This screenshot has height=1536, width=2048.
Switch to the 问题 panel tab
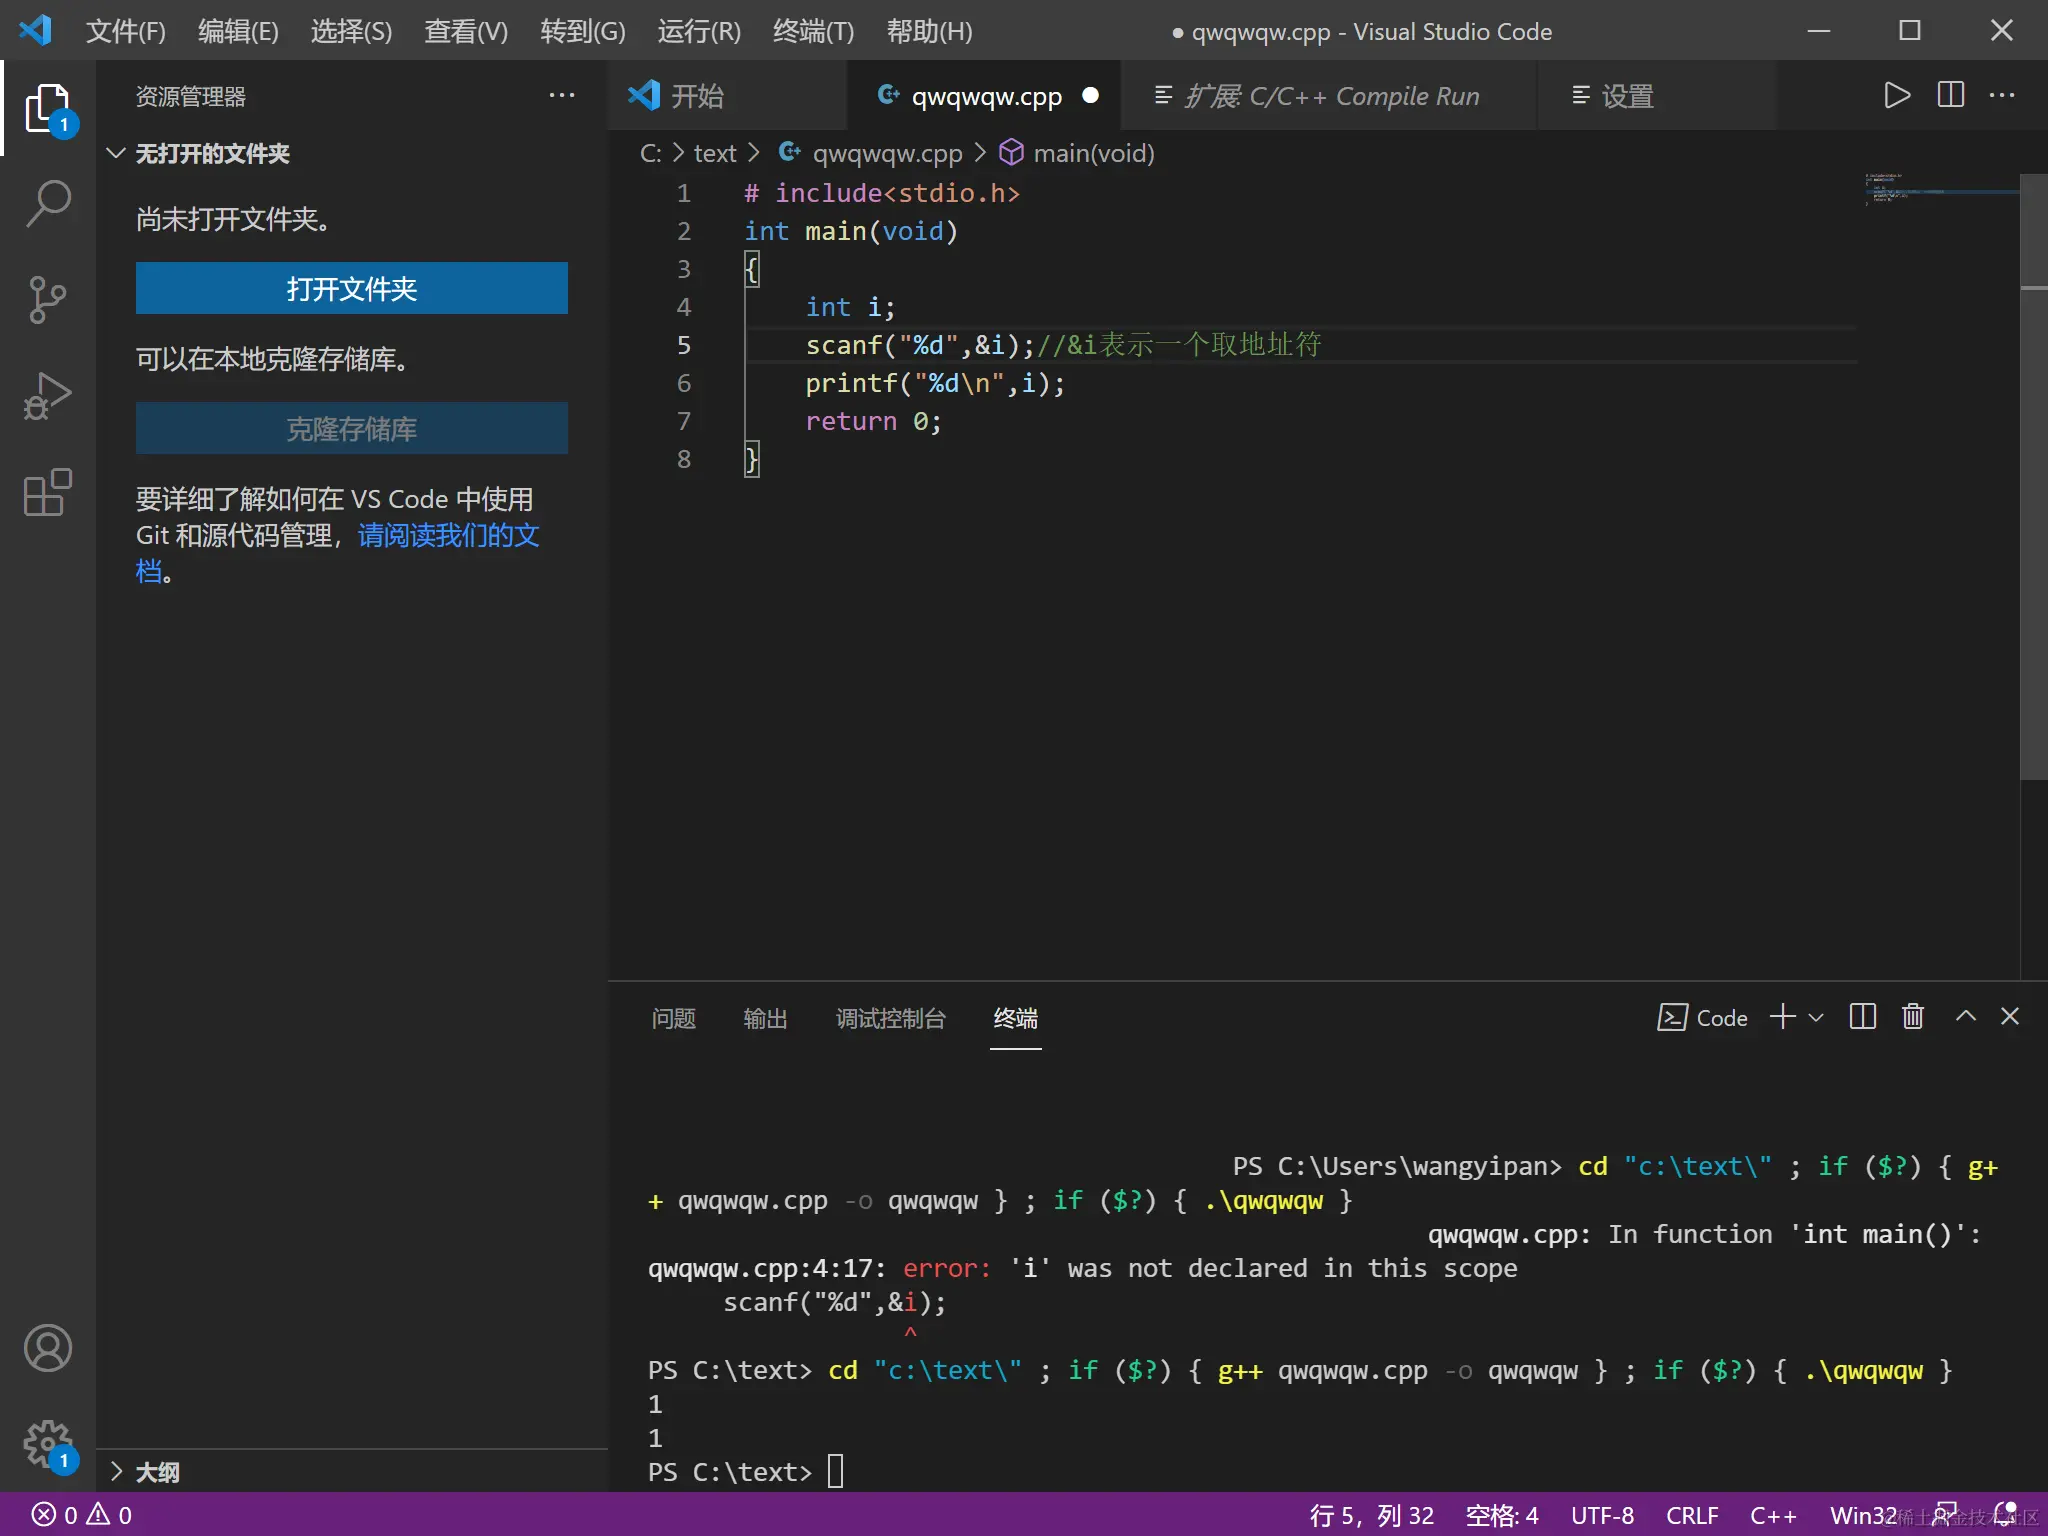pos(673,1018)
